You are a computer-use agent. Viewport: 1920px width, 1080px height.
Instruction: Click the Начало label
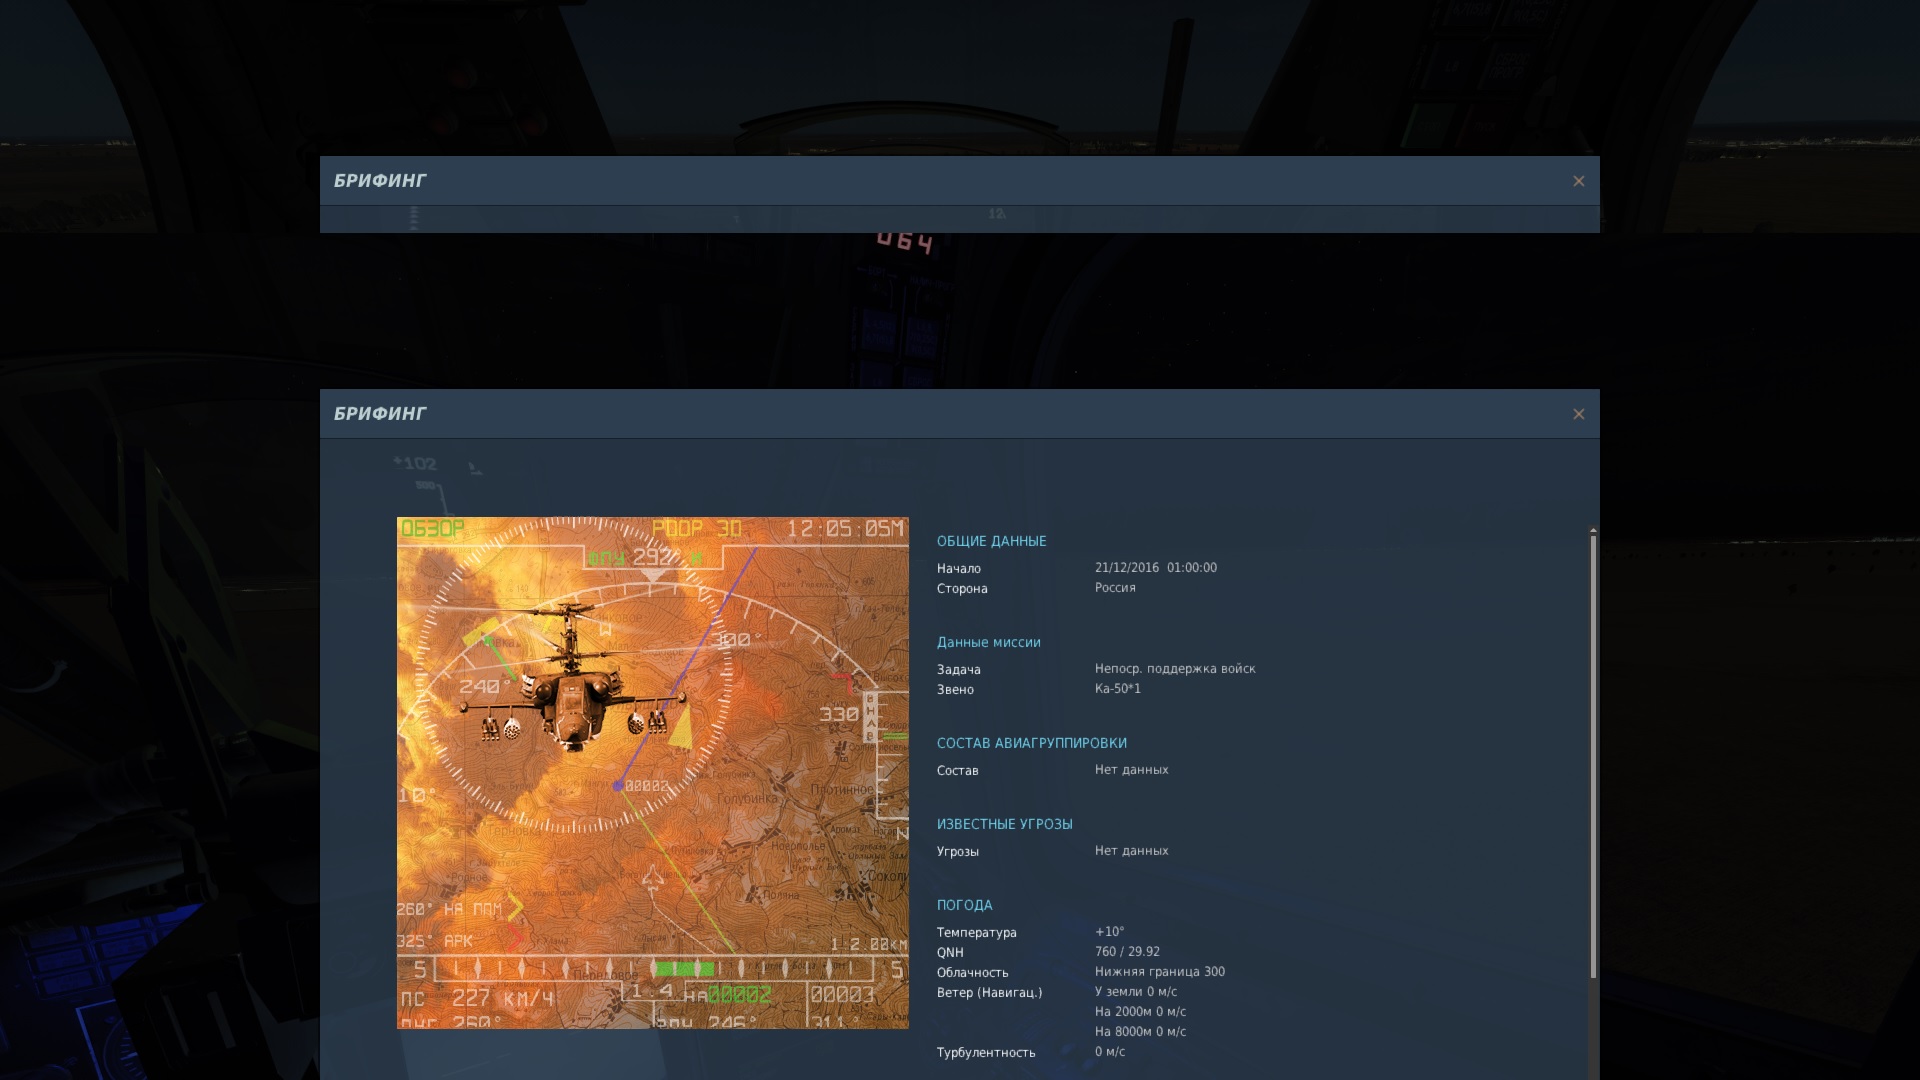point(958,569)
